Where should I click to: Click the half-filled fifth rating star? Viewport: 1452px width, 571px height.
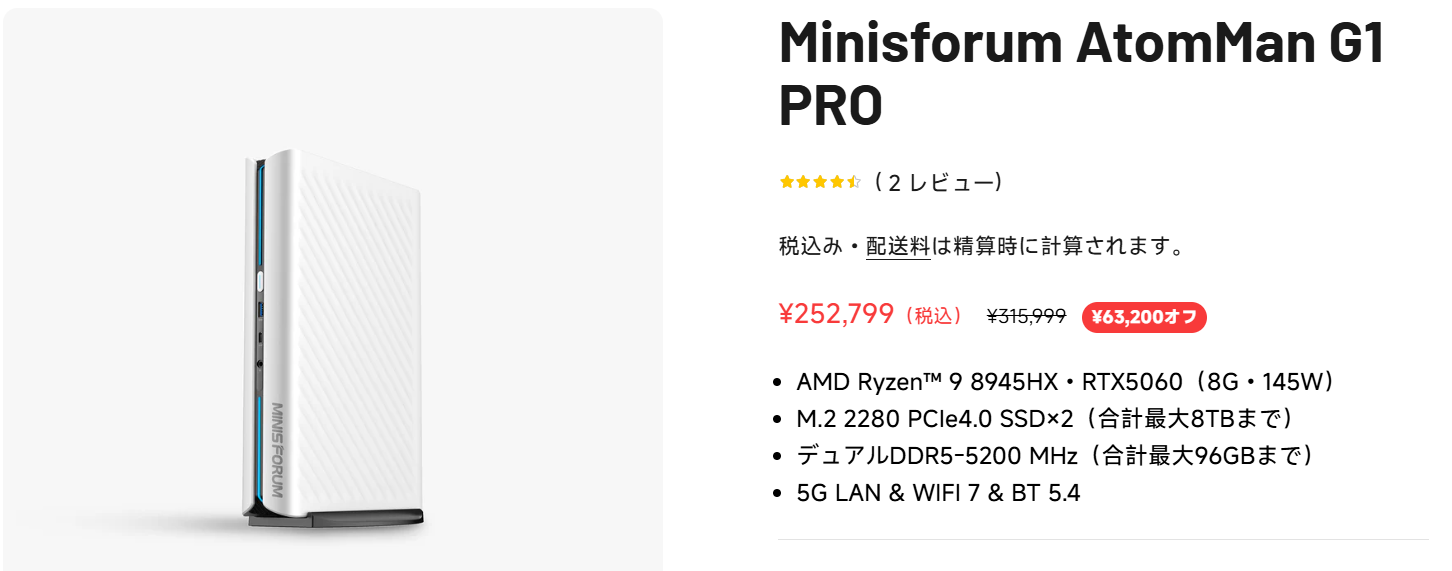tap(854, 182)
